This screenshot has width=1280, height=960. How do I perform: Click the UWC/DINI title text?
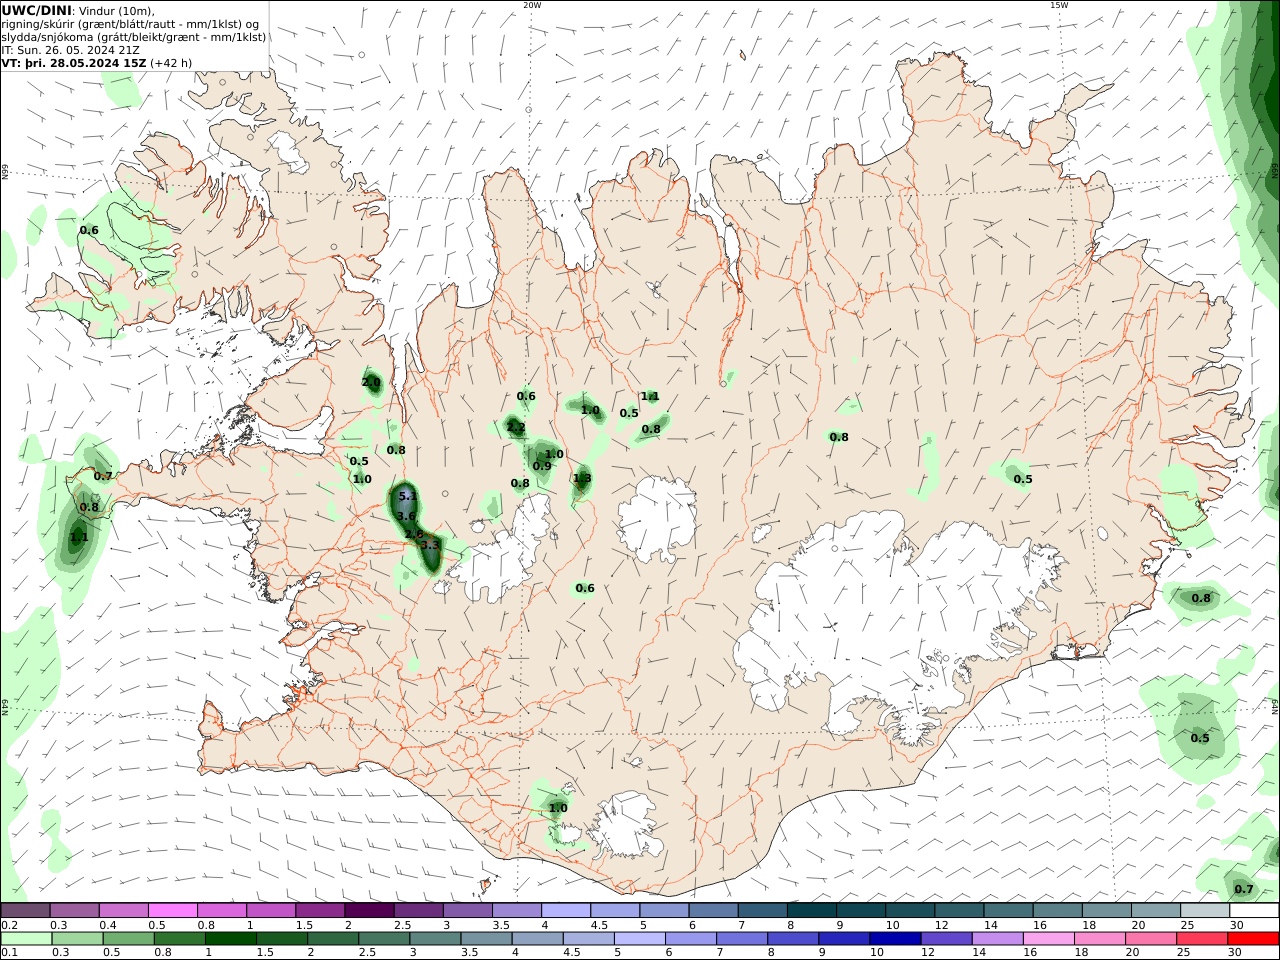(36, 11)
